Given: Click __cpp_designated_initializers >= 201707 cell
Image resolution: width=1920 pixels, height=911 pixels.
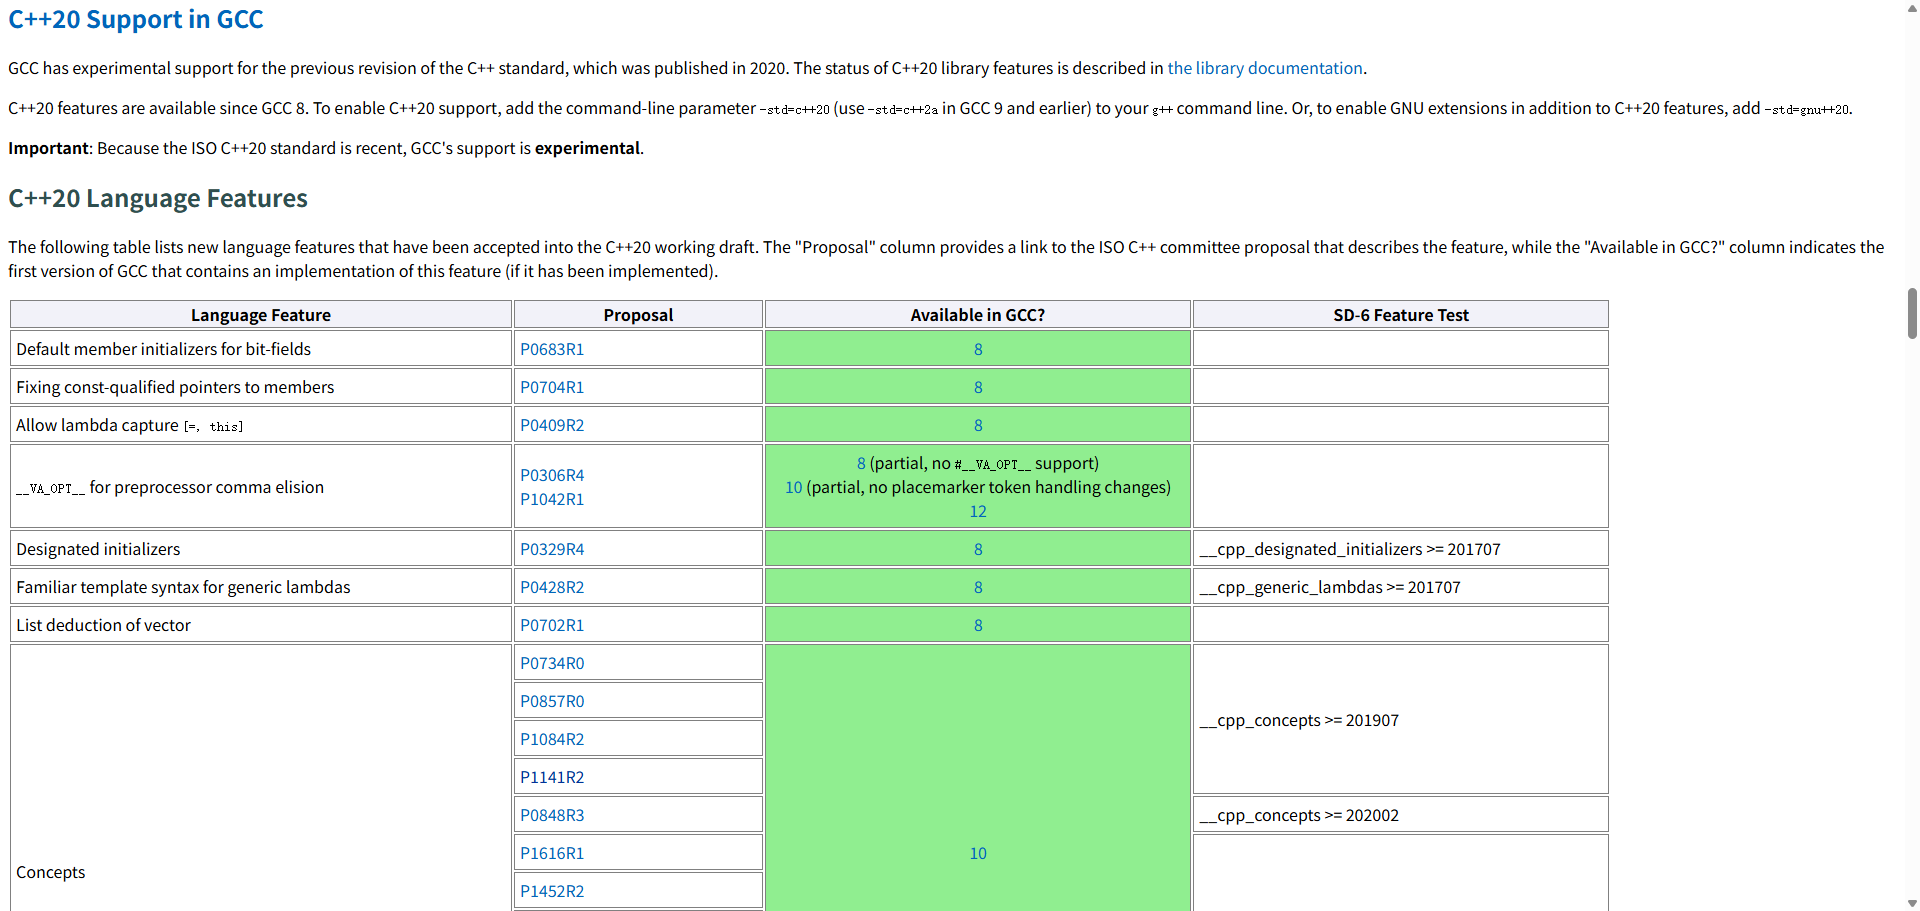Looking at the screenshot, I should [1401, 549].
